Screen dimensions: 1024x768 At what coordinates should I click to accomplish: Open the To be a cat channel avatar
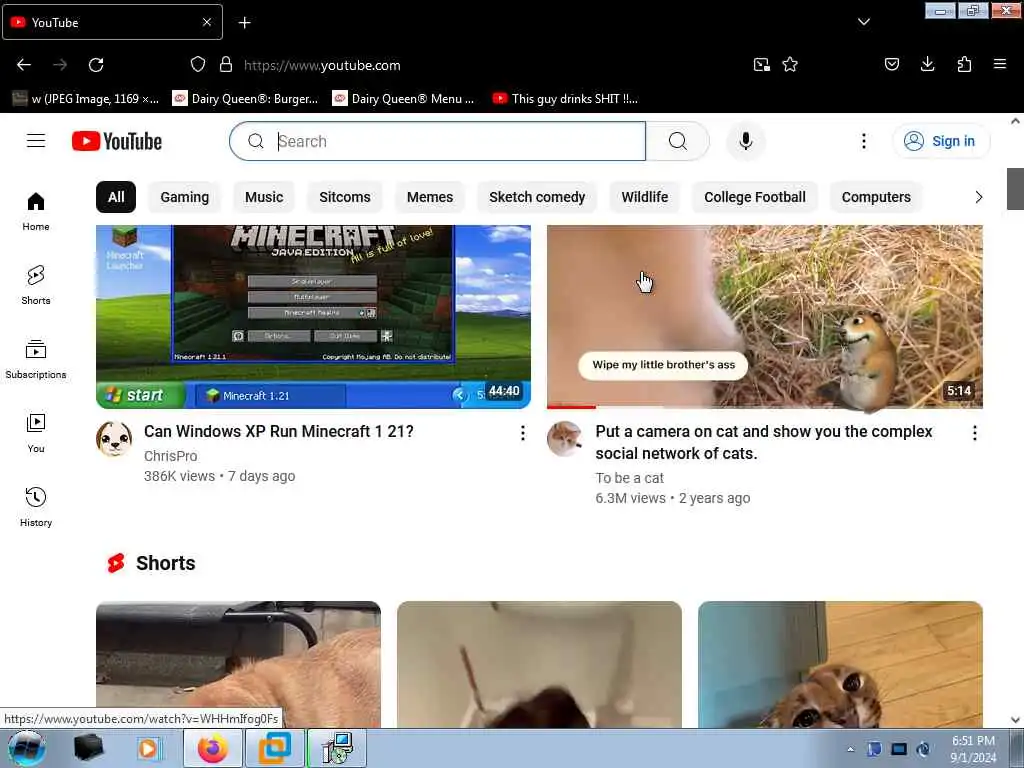565,439
